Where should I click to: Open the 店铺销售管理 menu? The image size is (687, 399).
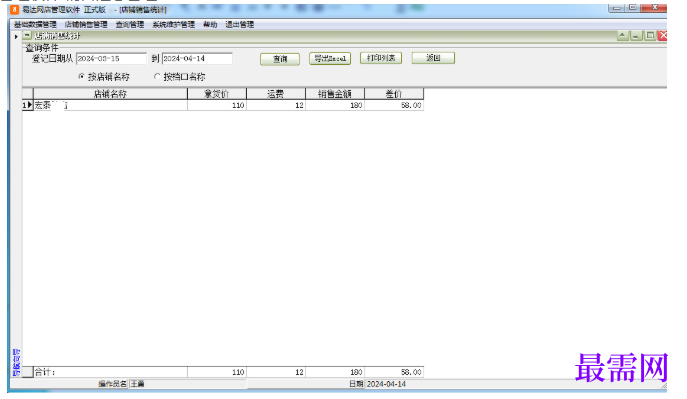[86, 25]
